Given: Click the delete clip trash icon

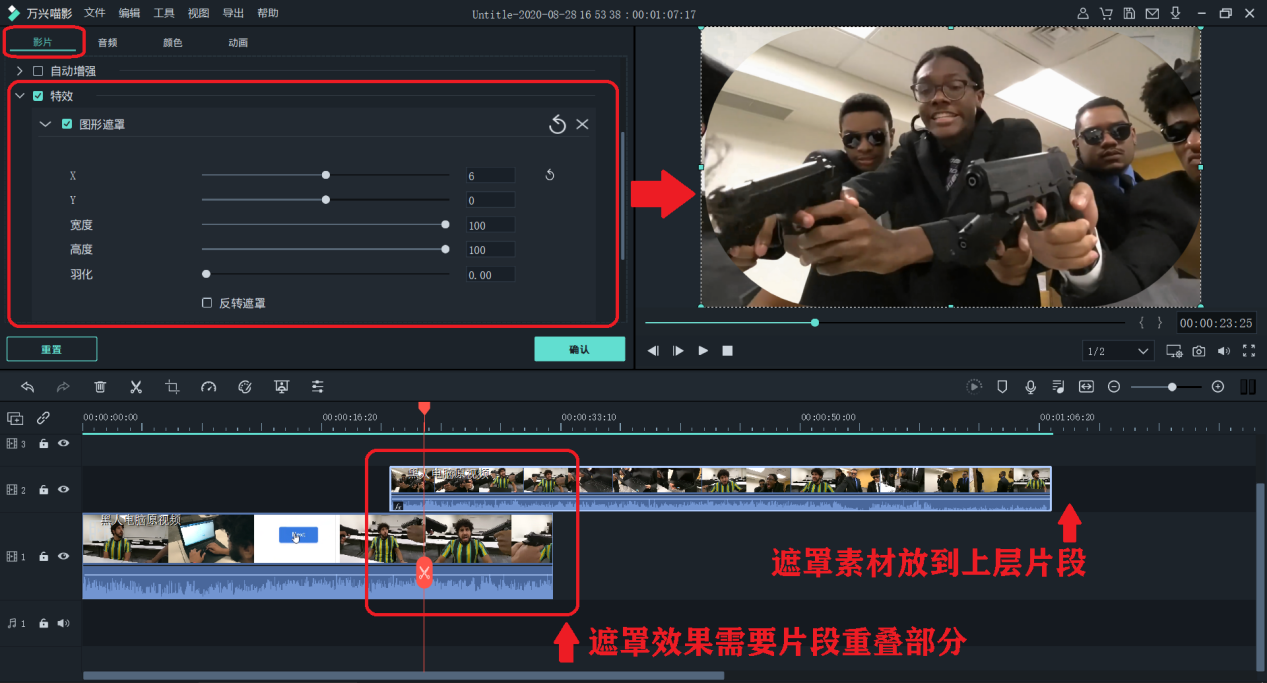Looking at the screenshot, I should click(x=100, y=387).
